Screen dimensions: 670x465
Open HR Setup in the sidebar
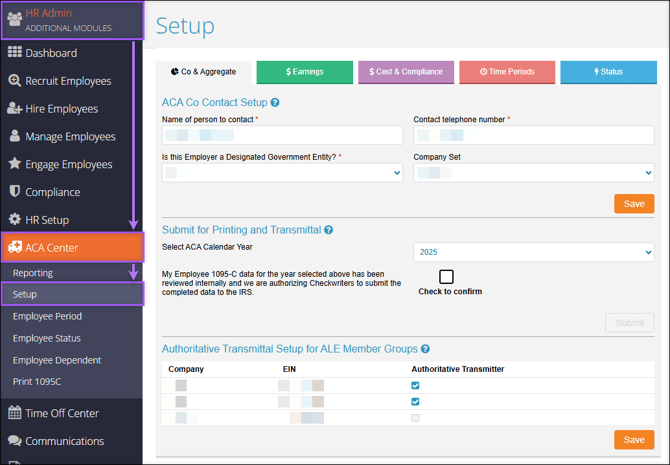pos(71,220)
